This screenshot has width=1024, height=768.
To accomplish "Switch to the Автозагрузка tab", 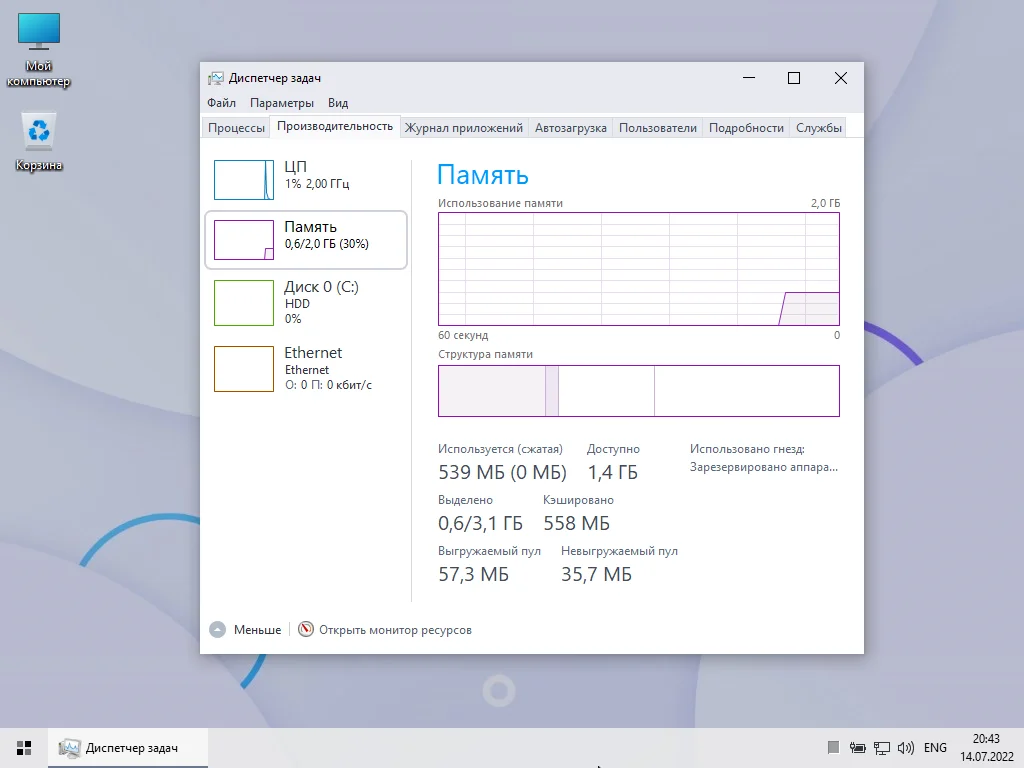I will click(x=571, y=128).
